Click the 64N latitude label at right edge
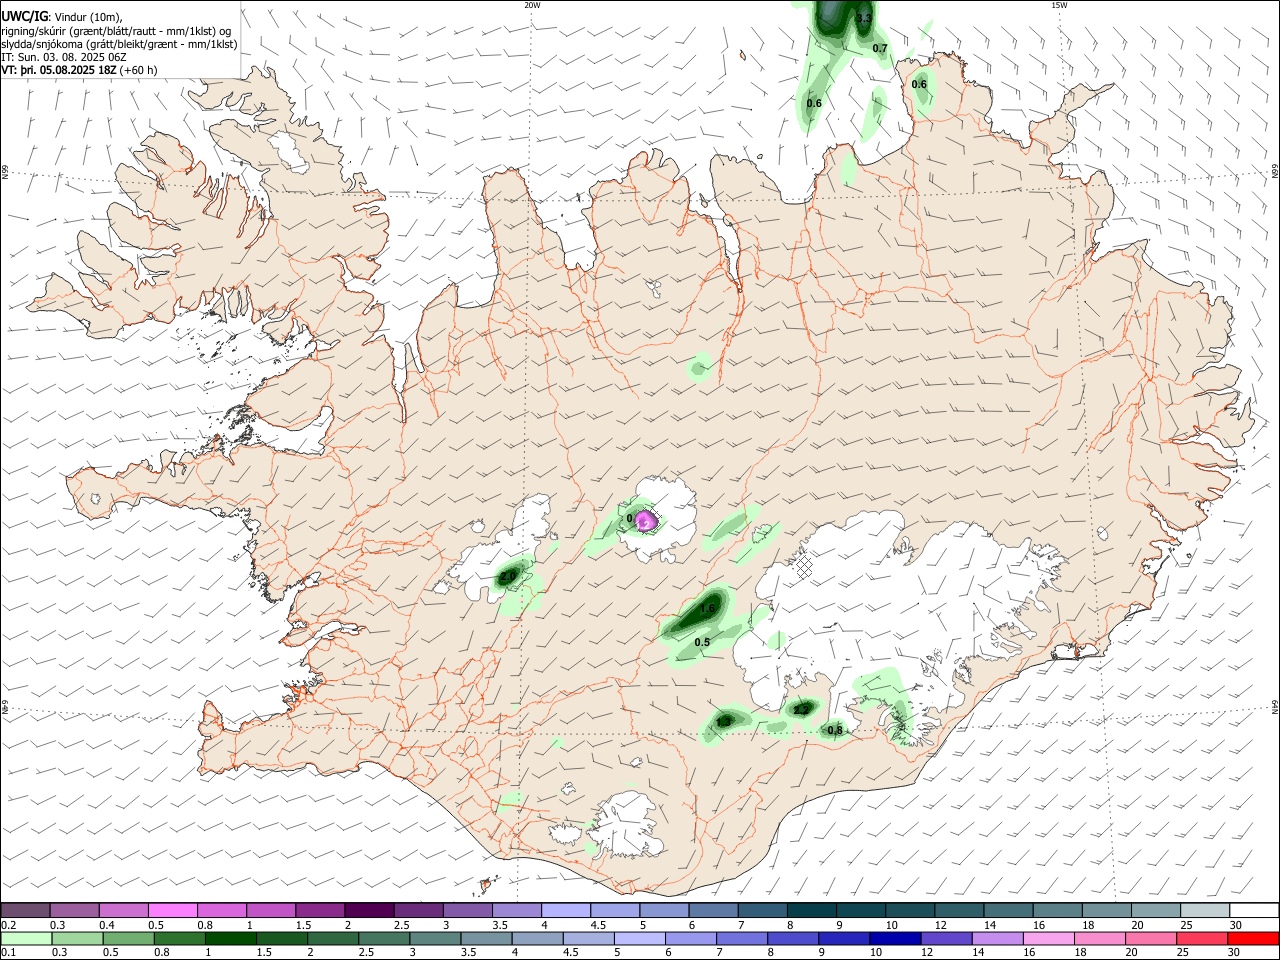Image resolution: width=1280 pixels, height=960 pixels. click(1275, 706)
